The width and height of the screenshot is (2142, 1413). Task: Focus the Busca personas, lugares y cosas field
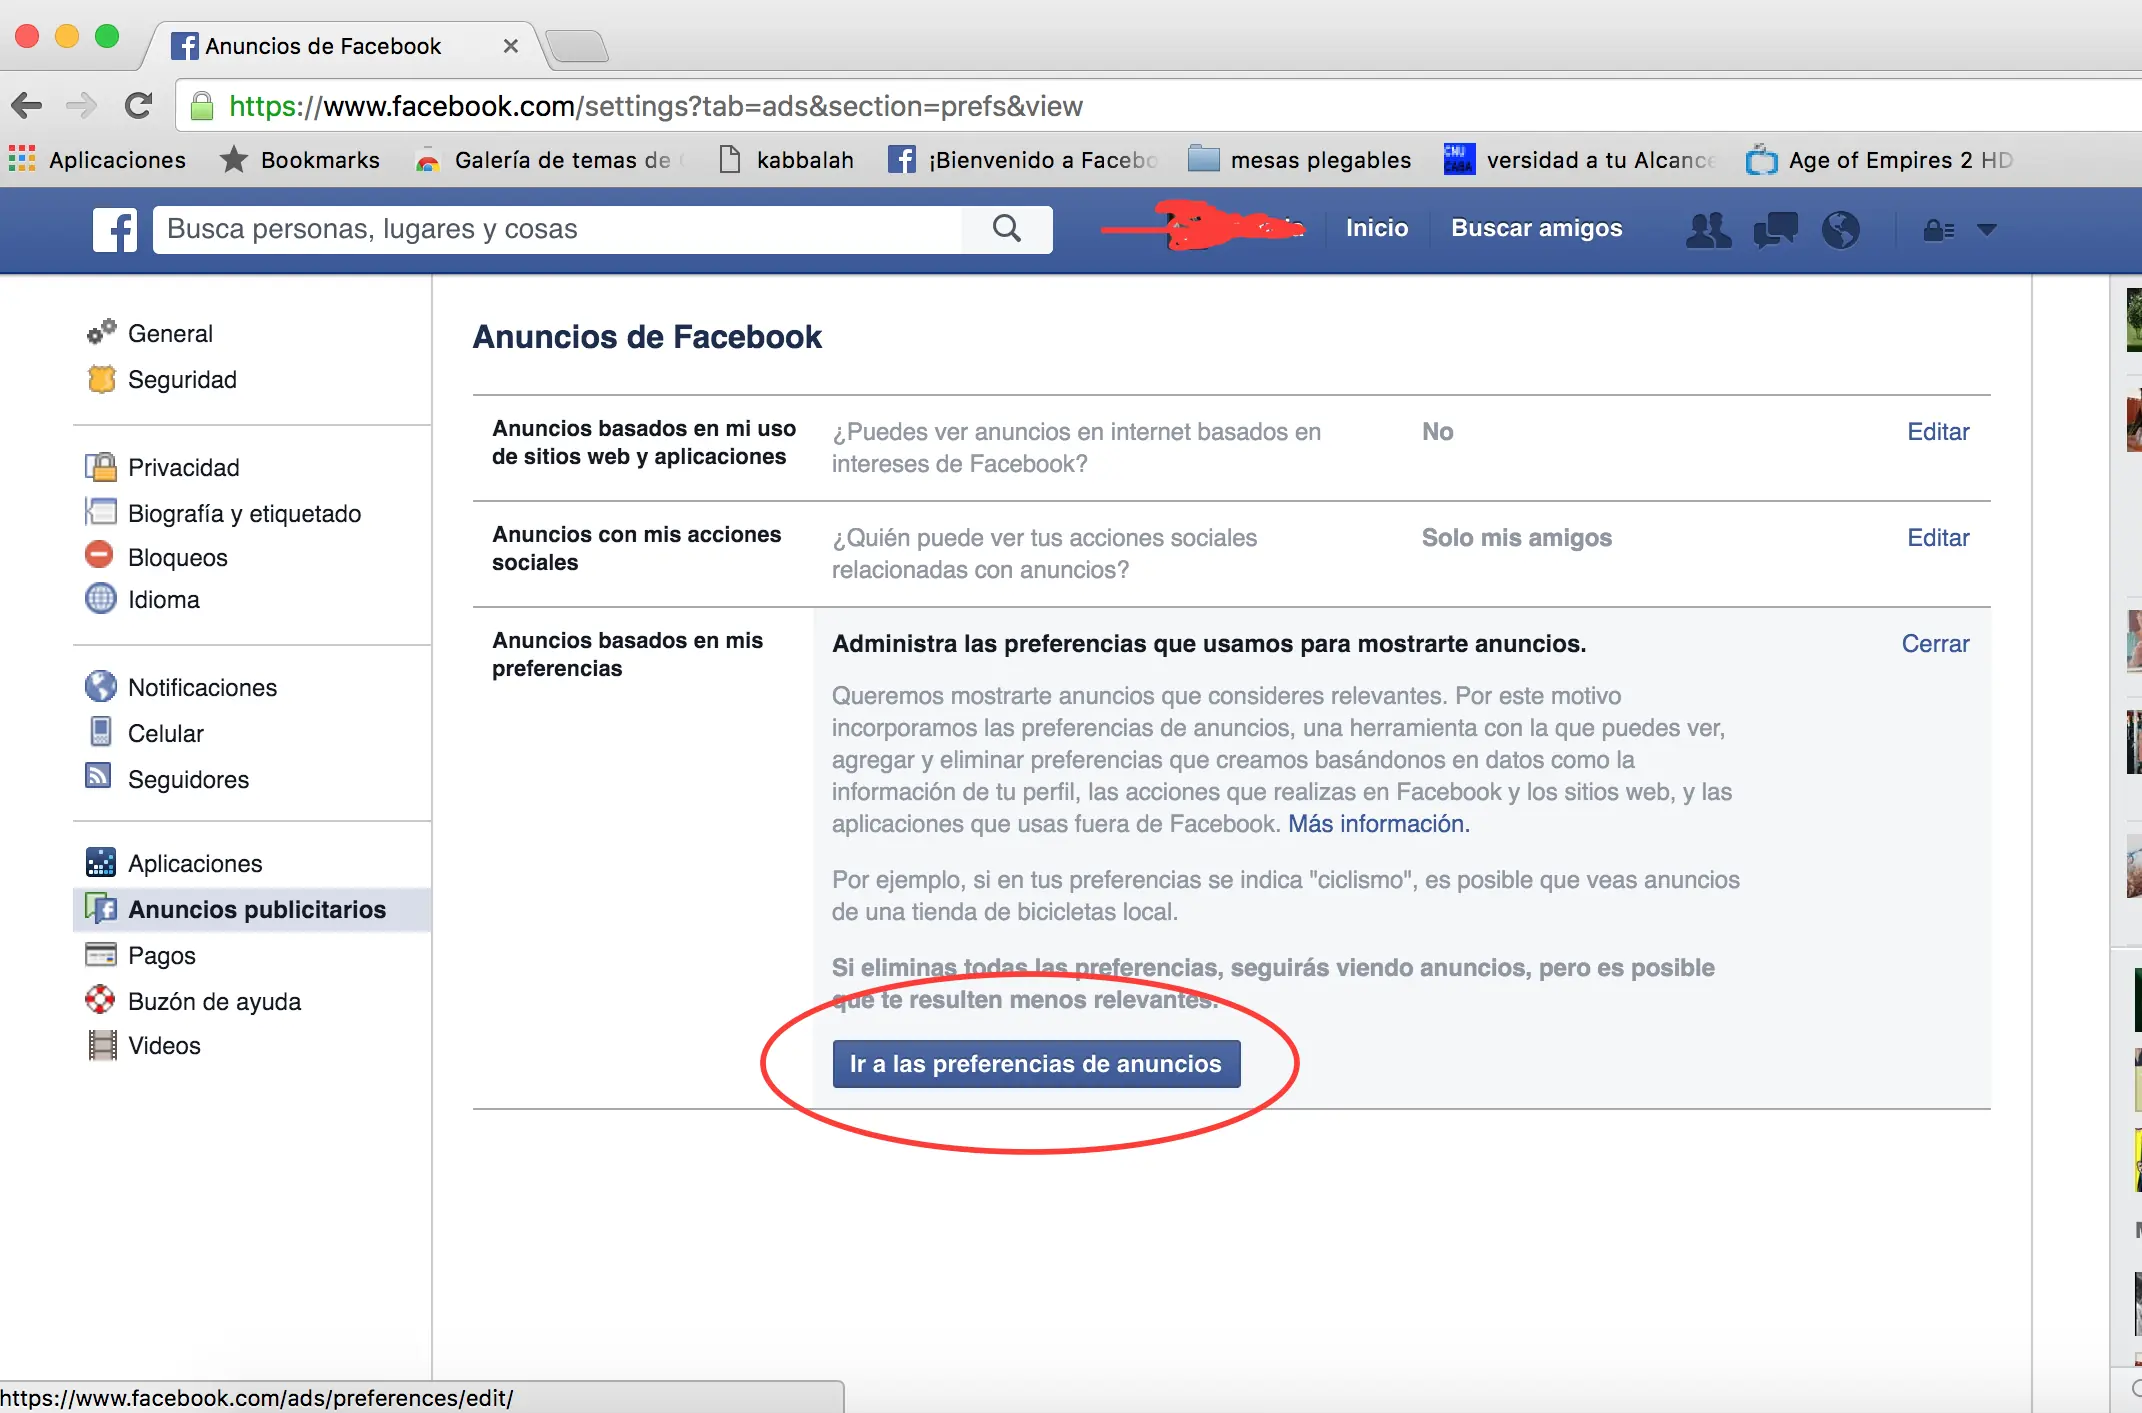pos(558,229)
